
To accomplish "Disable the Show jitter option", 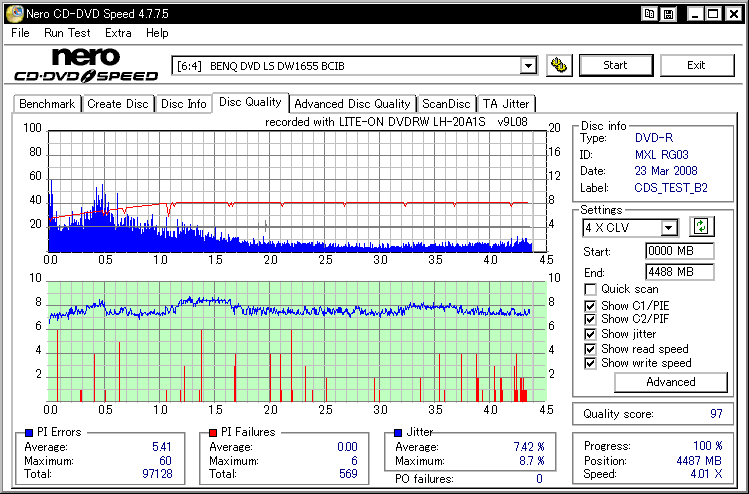I will point(590,334).
